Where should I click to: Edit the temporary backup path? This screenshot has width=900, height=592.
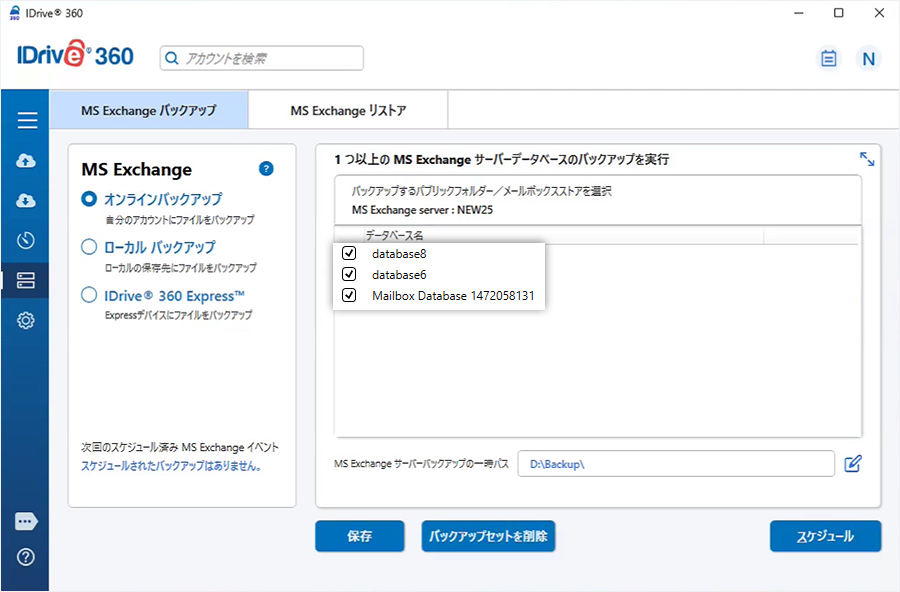pyautogui.click(x=852, y=464)
